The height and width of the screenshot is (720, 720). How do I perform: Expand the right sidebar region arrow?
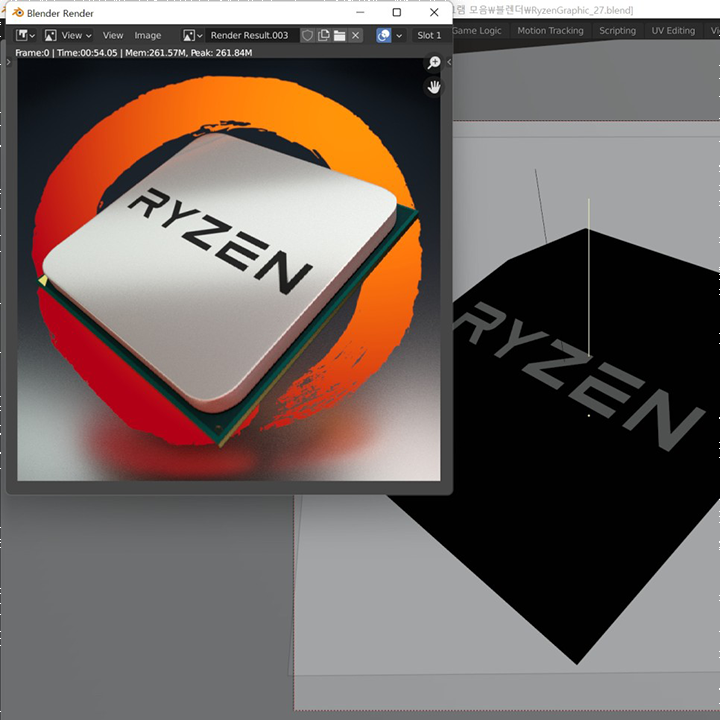(449, 62)
